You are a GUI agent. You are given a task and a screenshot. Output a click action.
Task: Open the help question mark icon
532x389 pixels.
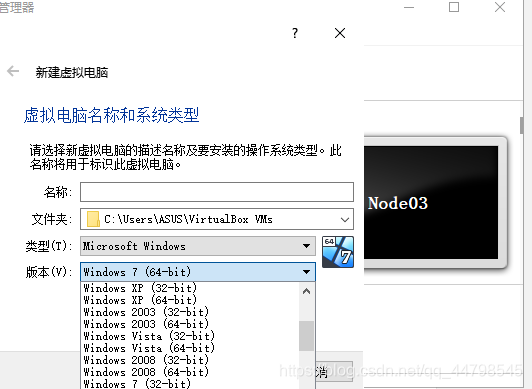point(295,33)
